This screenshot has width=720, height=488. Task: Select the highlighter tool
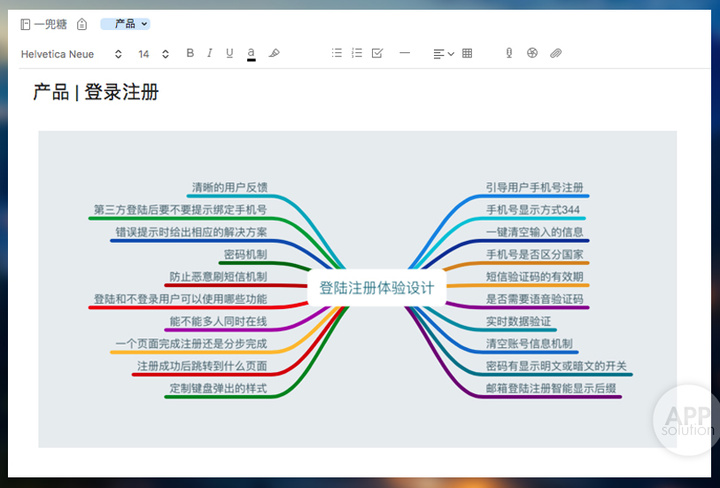[274, 53]
